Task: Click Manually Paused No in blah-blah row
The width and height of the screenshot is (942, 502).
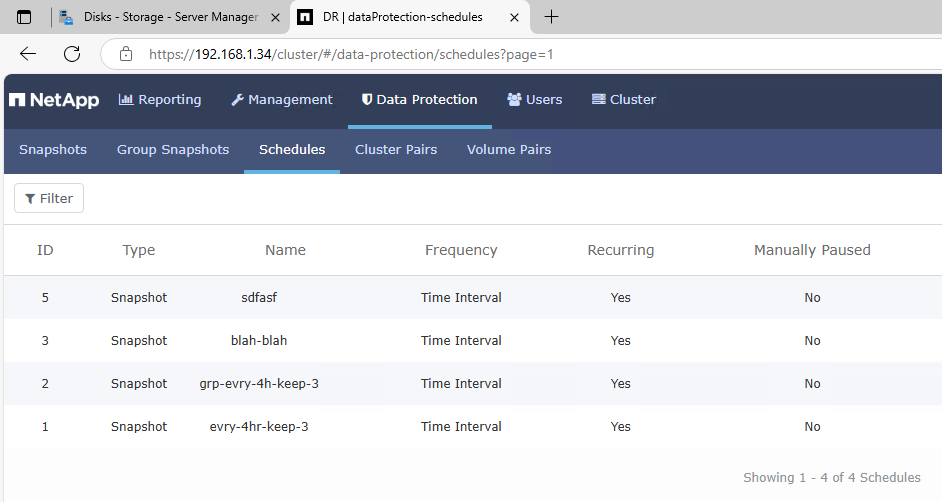Action: point(812,340)
